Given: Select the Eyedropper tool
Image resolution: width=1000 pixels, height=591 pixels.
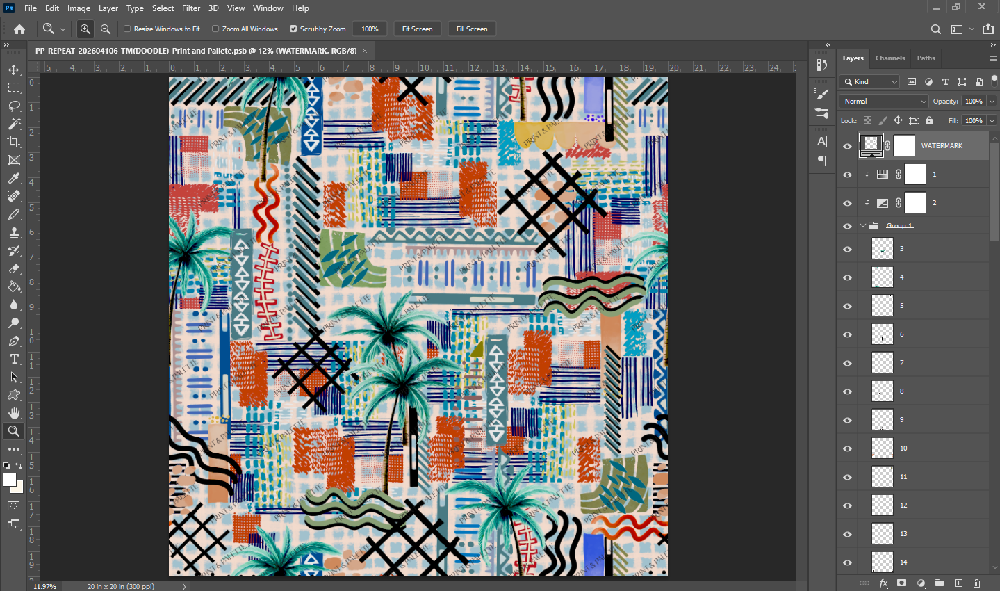Looking at the screenshot, I should click(x=13, y=178).
